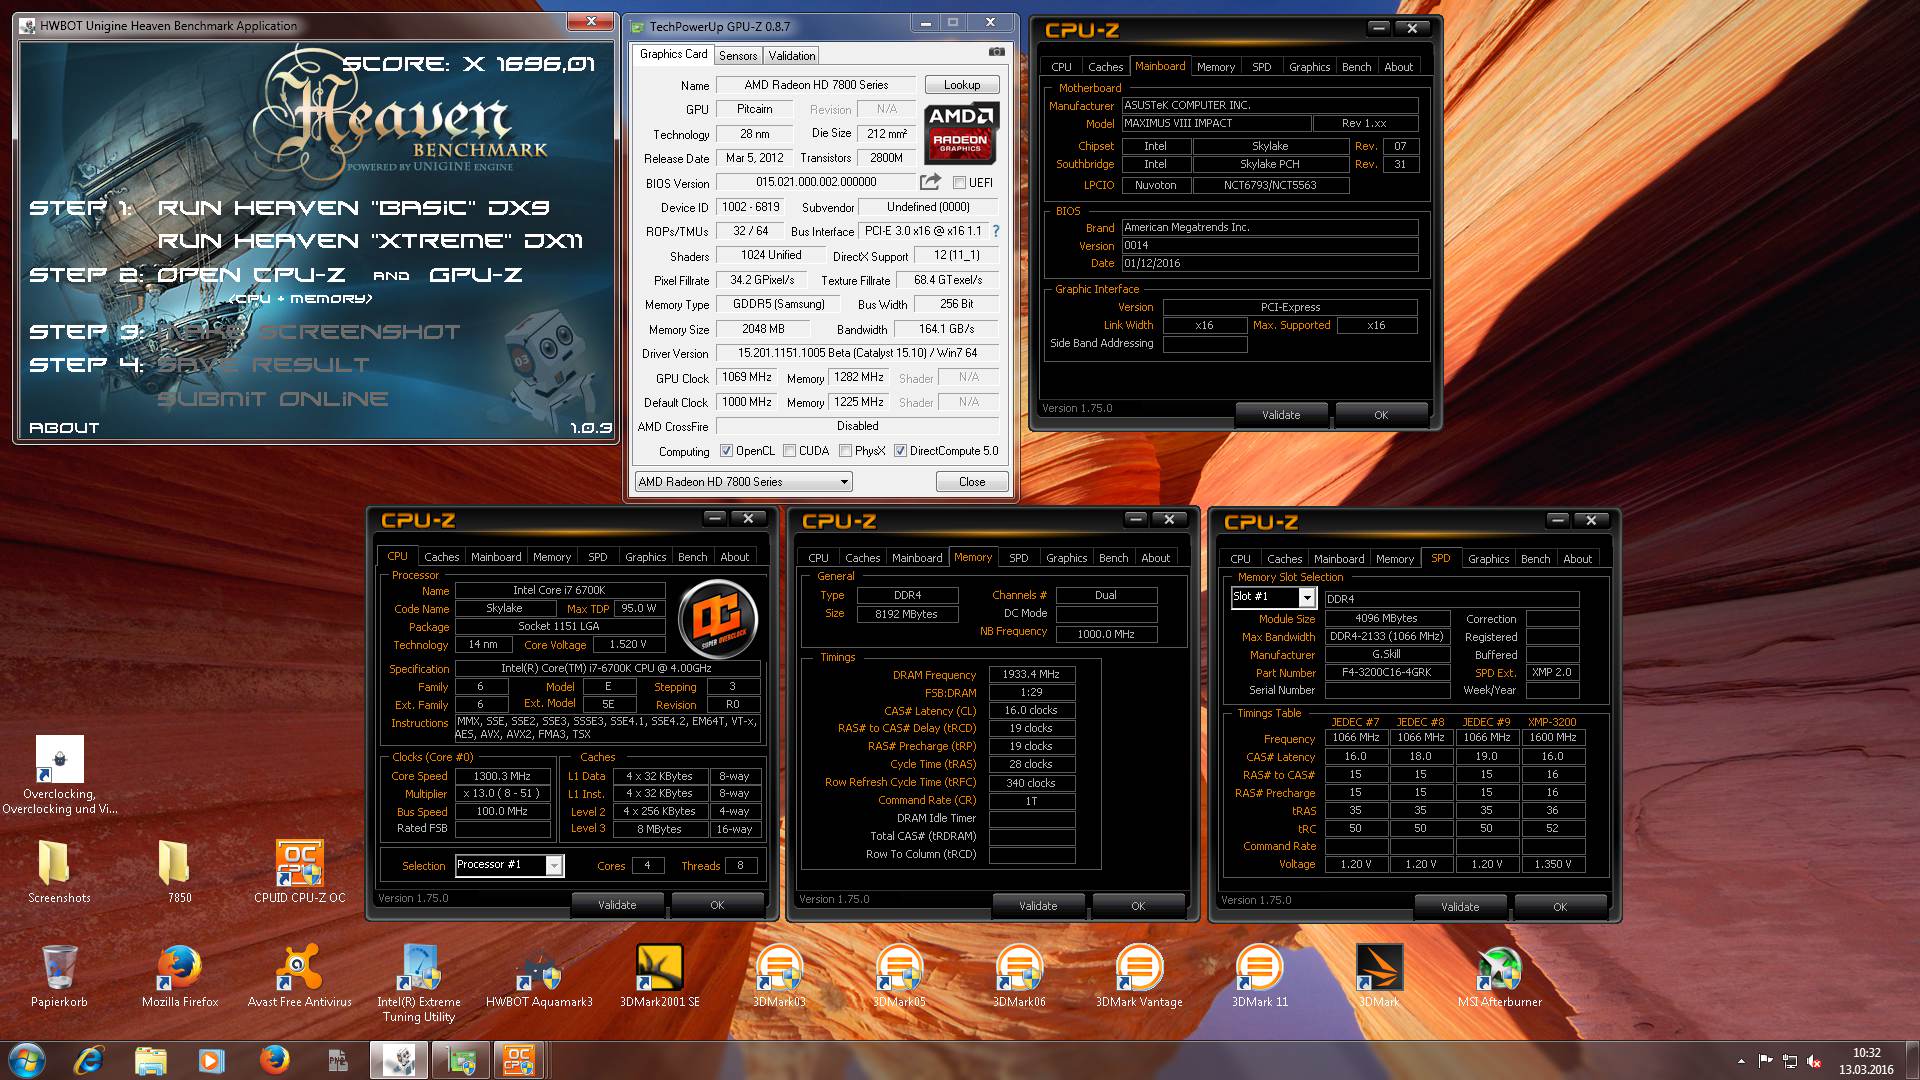Viewport: 1920px width, 1080px height.
Task: Open the Processor #1 selection dropdown
Action: coord(509,865)
